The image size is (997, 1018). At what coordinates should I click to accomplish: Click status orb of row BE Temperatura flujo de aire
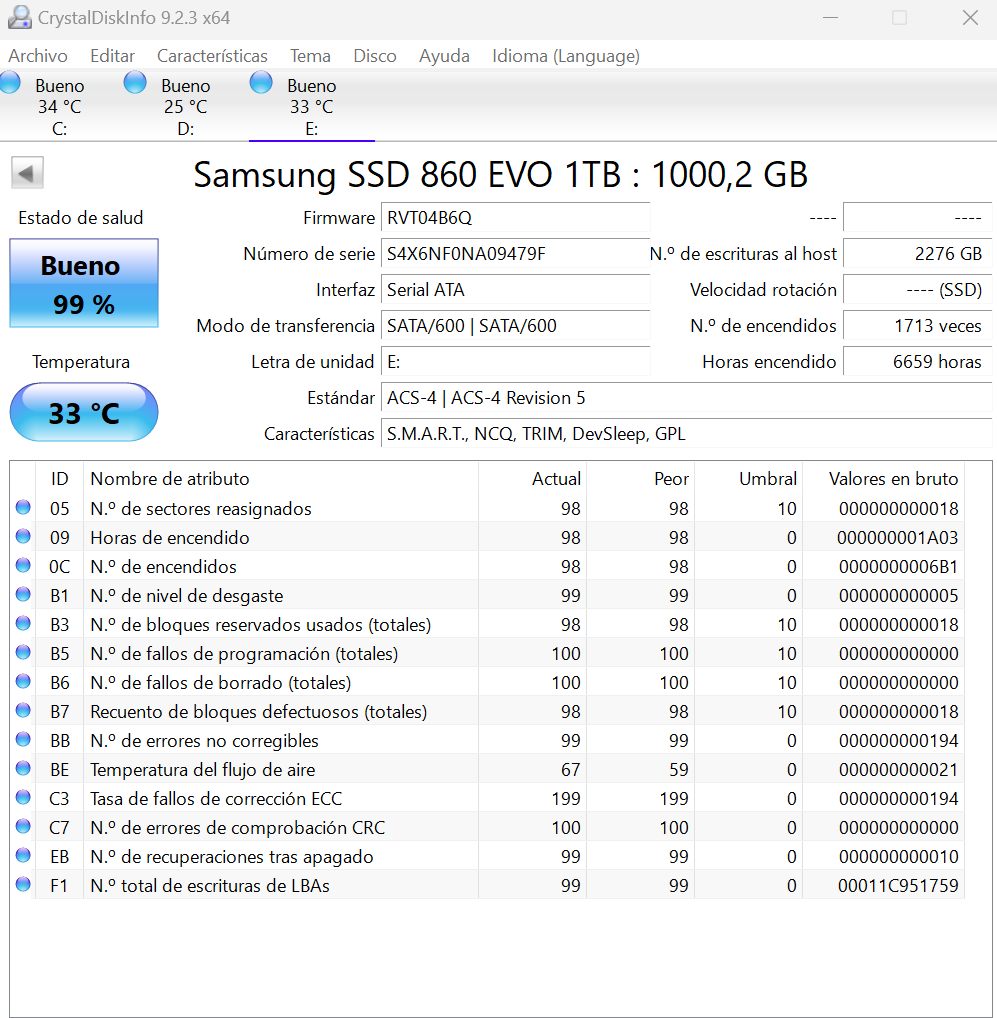tap(23, 769)
